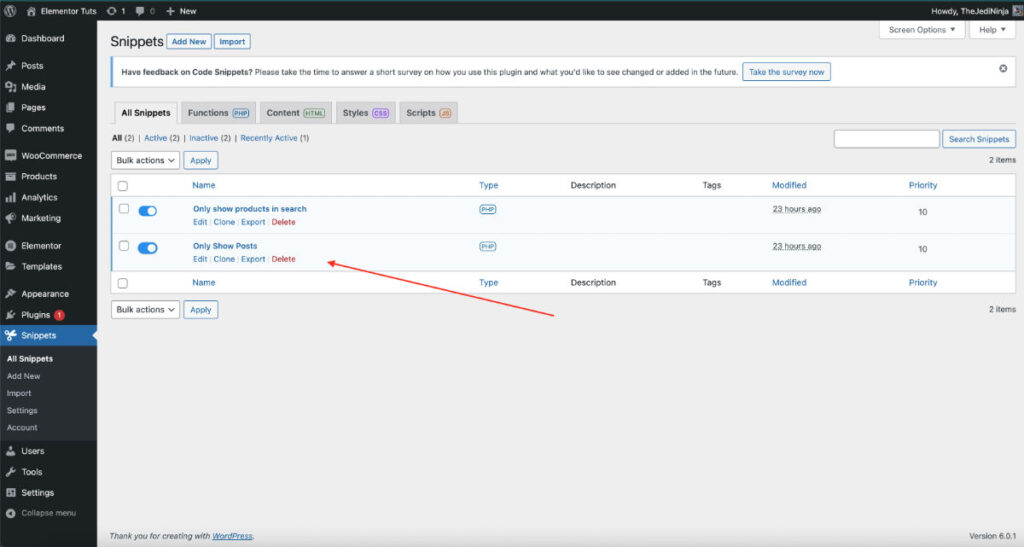Switch to the Functions PHP tab
The height and width of the screenshot is (547, 1024).
(x=218, y=113)
